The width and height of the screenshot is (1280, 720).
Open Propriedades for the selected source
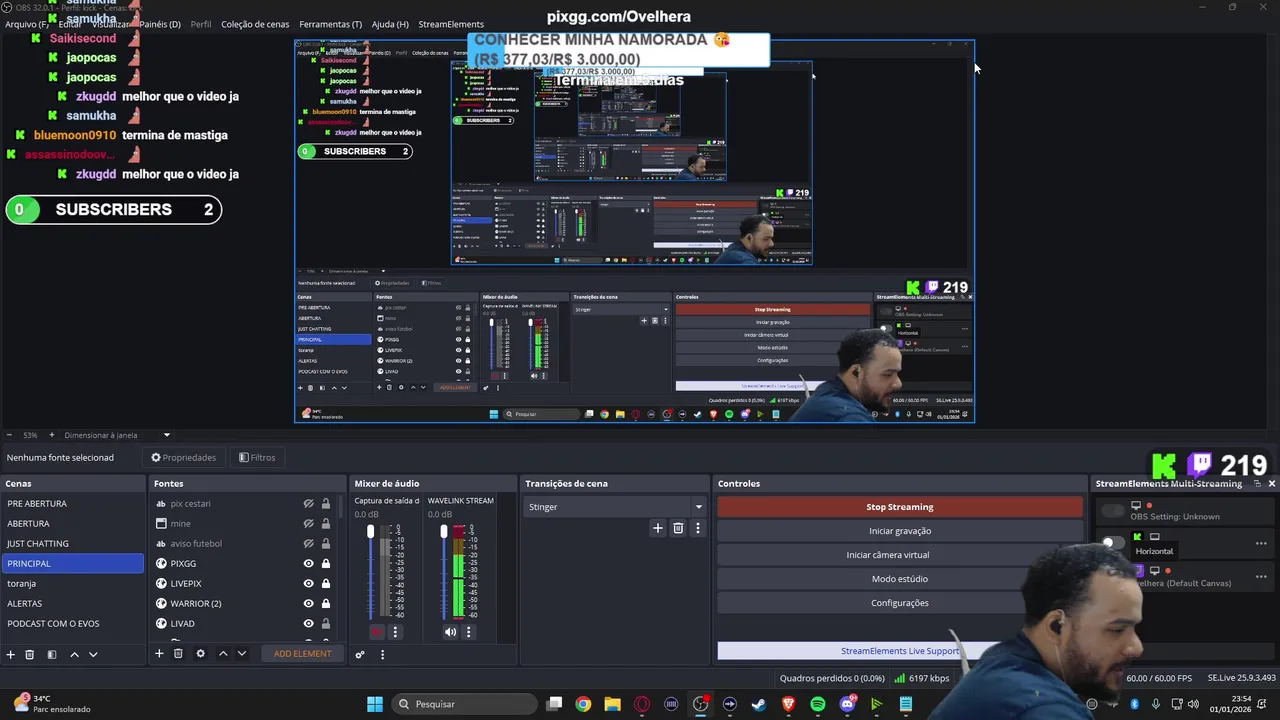tap(184, 458)
